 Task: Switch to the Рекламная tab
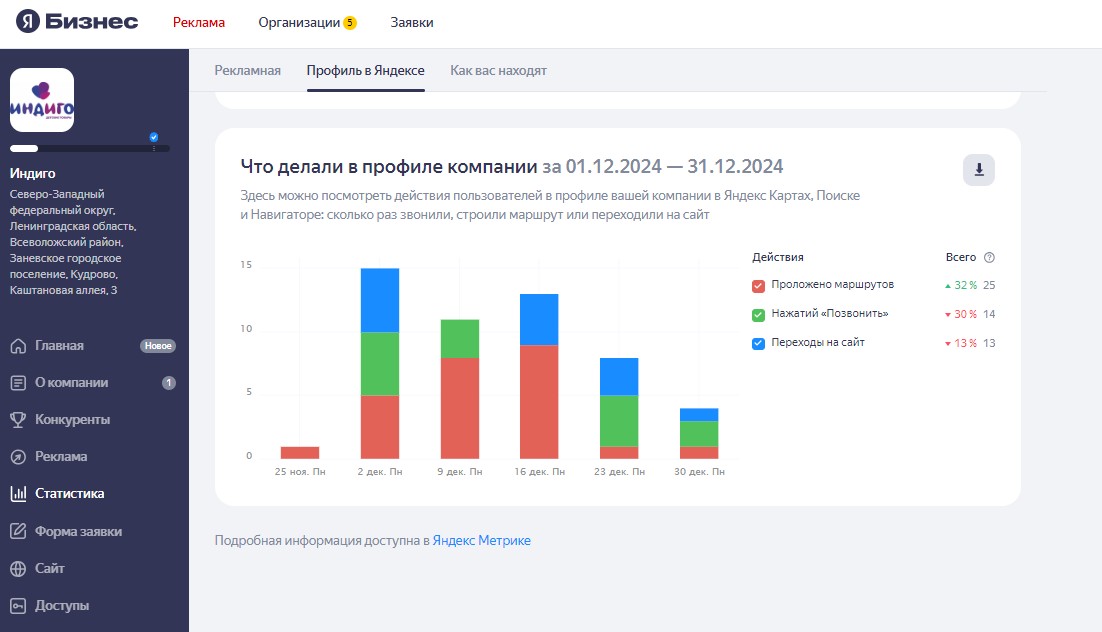click(248, 71)
